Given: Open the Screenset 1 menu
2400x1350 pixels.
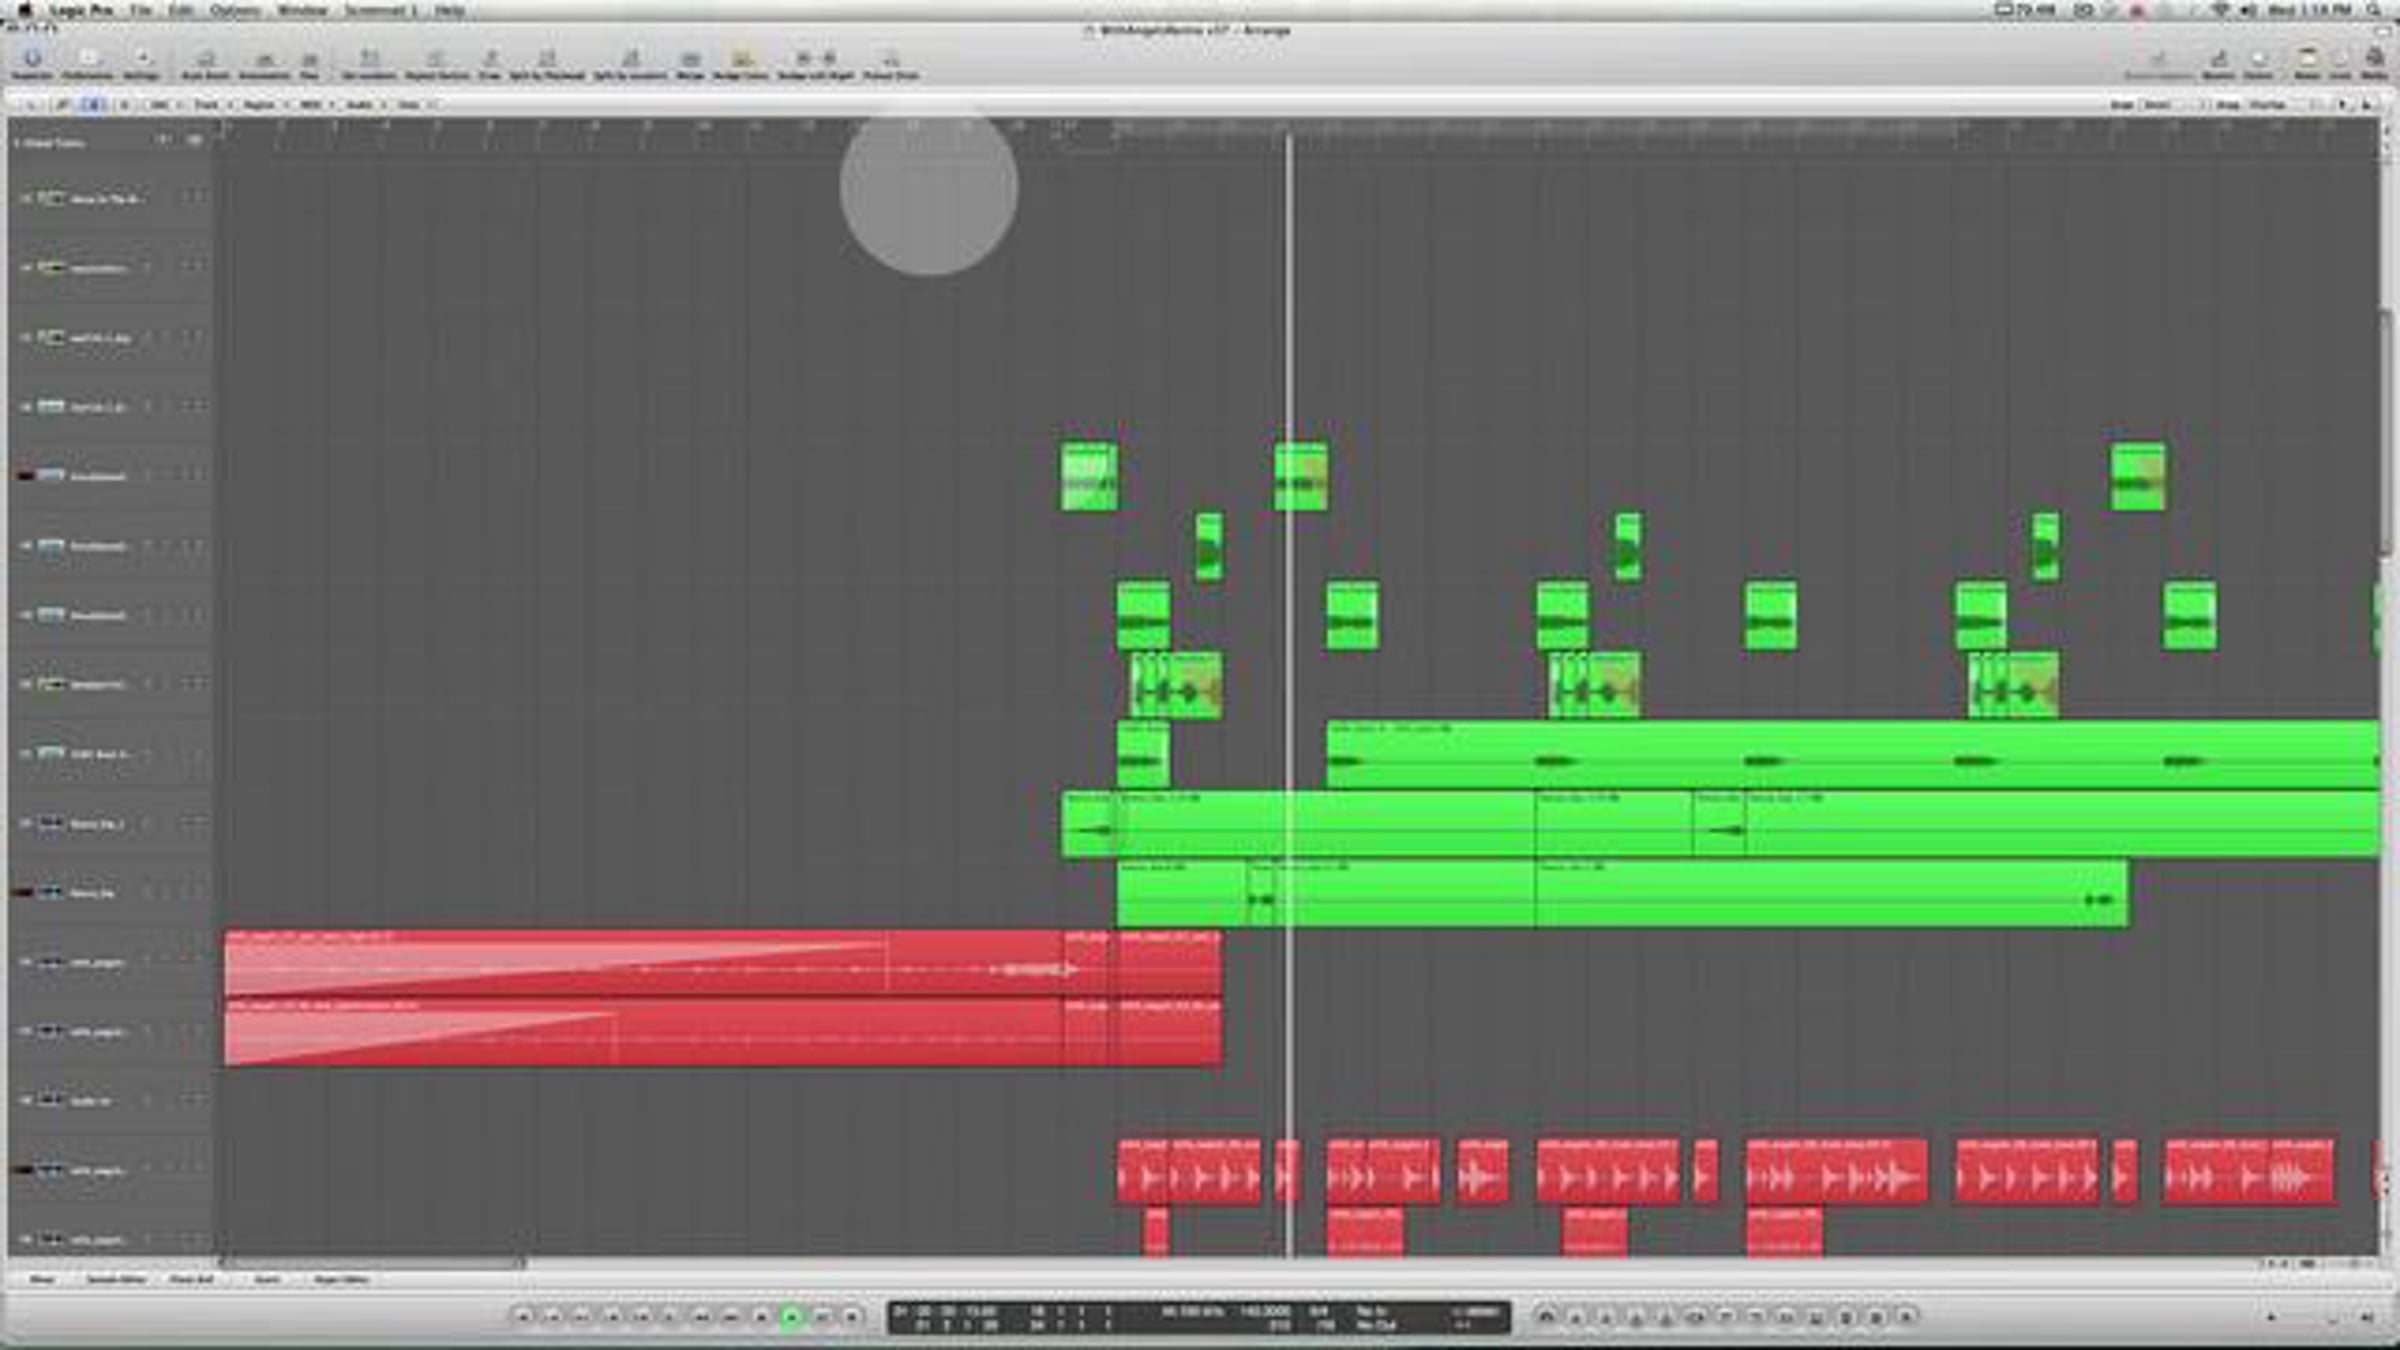Looking at the screenshot, I should tap(380, 10).
